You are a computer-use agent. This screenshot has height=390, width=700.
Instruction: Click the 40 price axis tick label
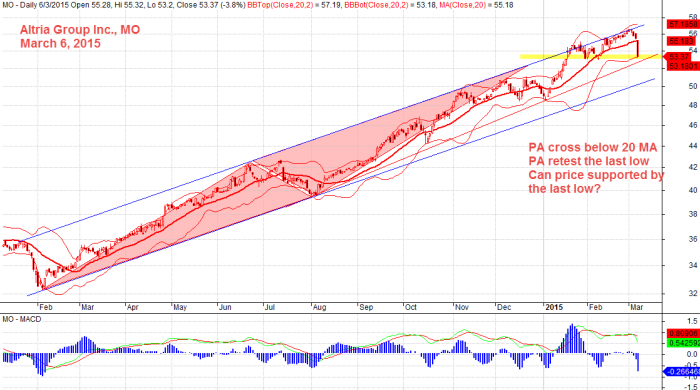click(x=693, y=191)
